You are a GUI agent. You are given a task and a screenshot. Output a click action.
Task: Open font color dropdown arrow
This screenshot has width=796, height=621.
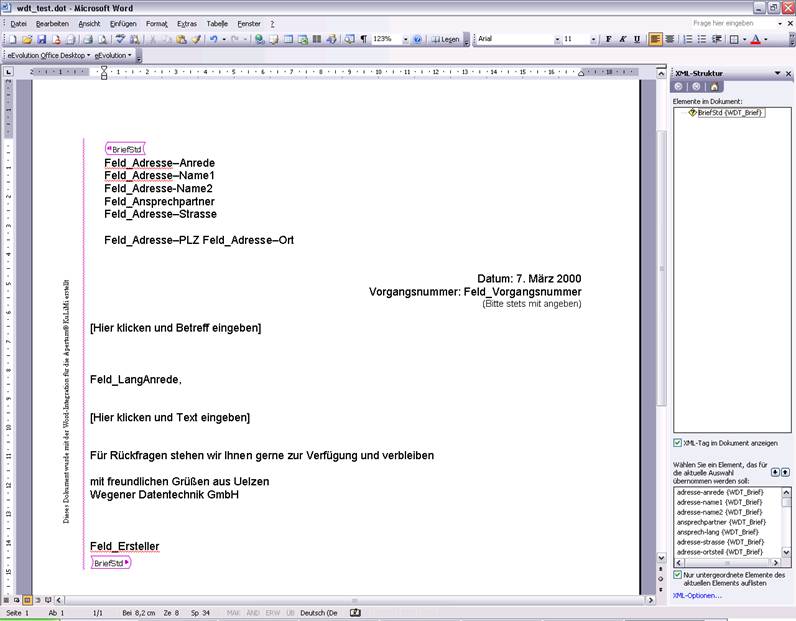[766, 39]
